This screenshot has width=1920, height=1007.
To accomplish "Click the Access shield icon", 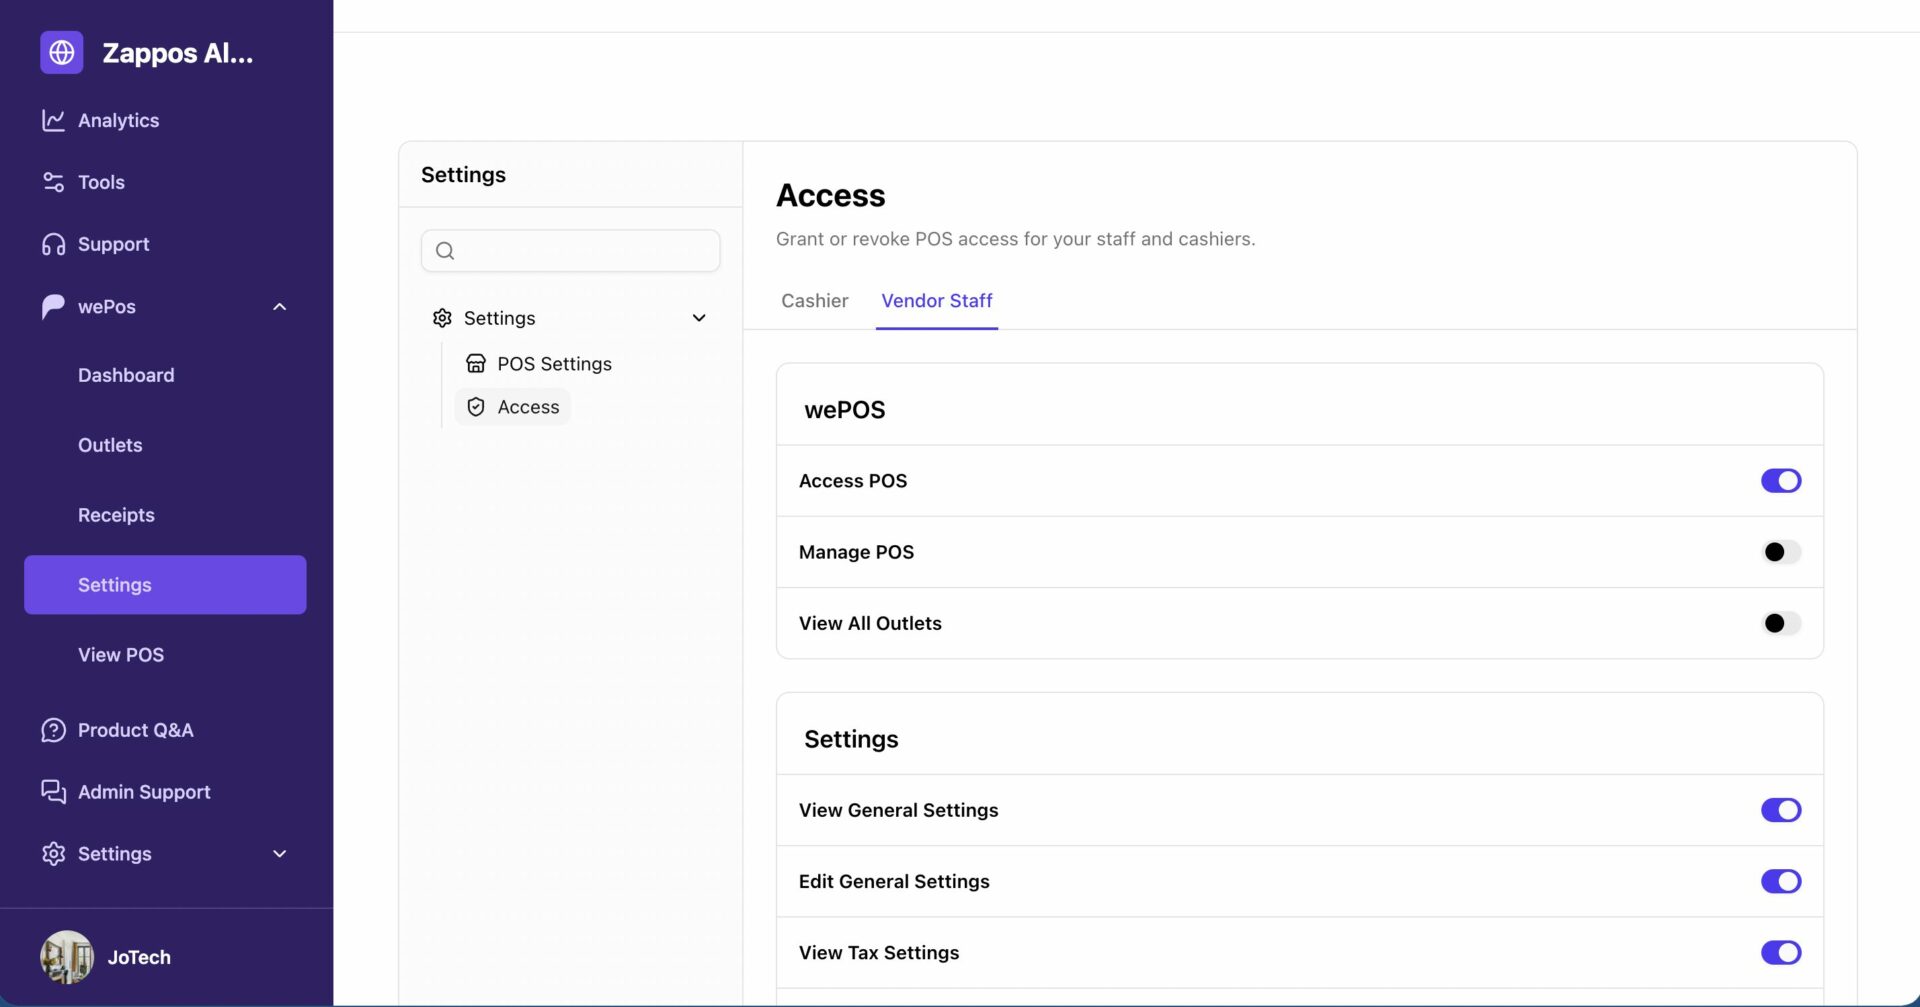I will (476, 407).
